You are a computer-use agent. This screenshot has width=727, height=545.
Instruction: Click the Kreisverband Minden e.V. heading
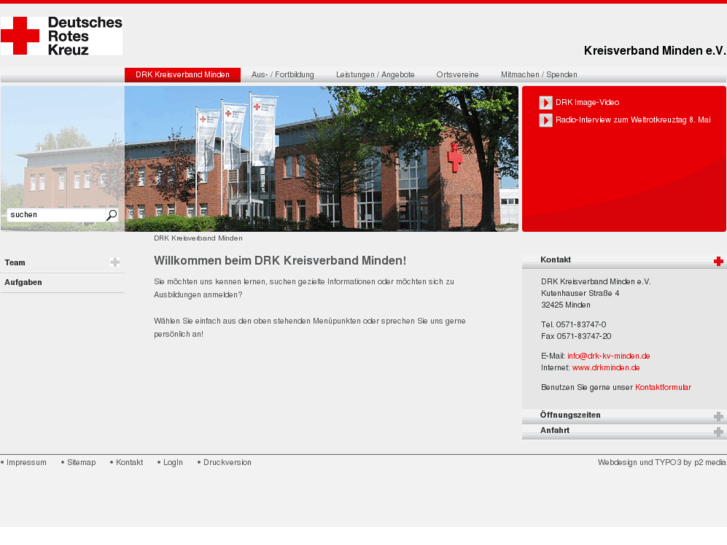tap(655, 51)
